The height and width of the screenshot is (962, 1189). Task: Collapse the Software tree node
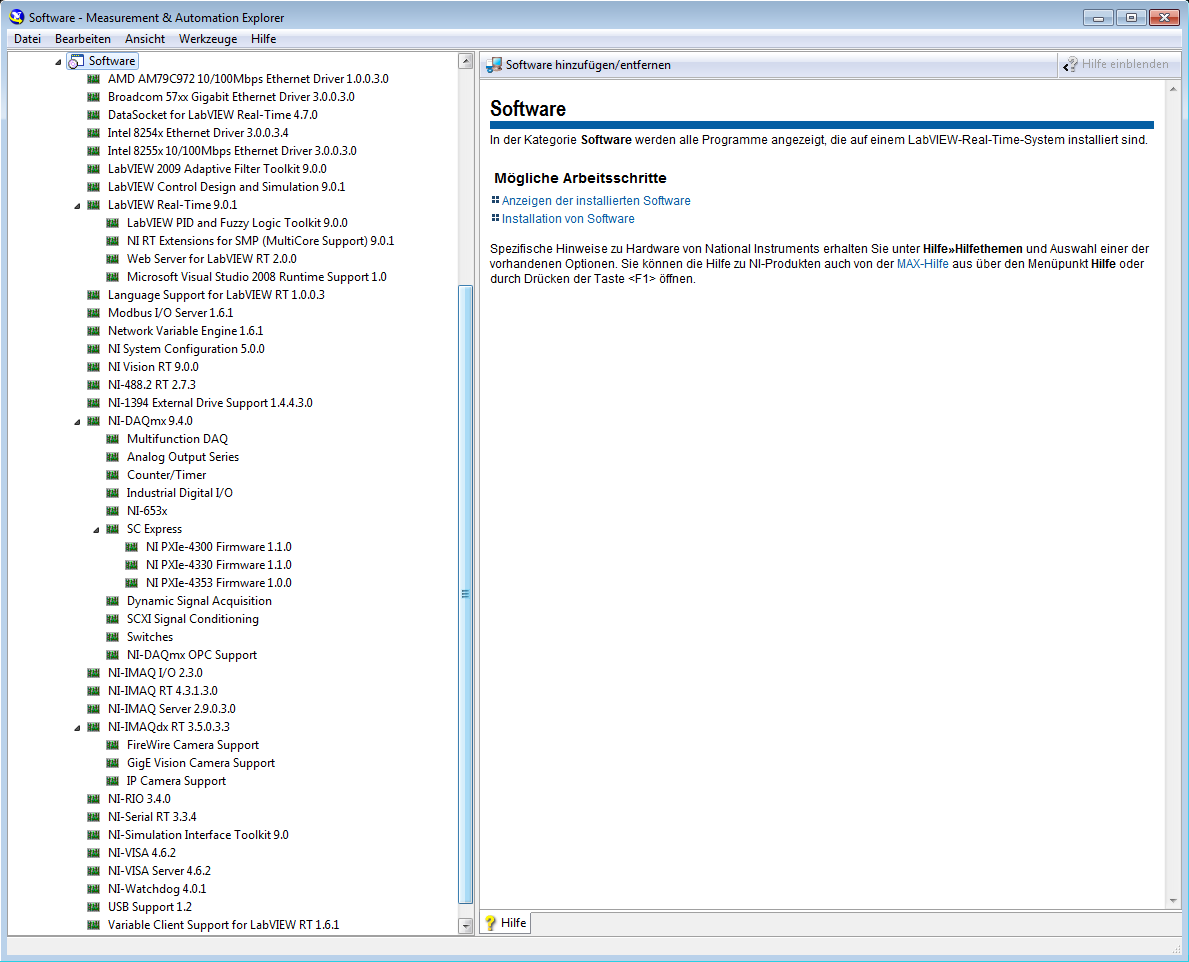[58, 62]
